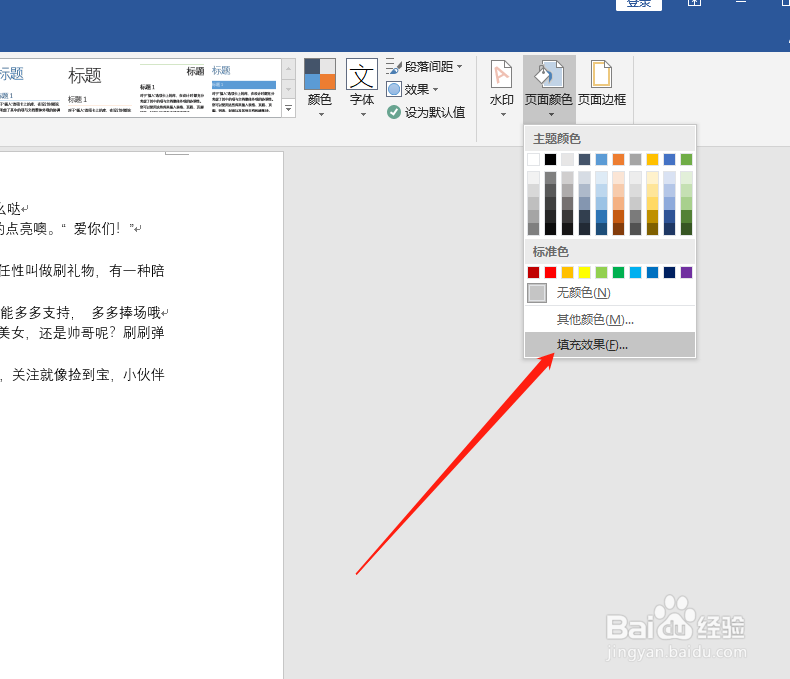Select dark red standard color swatch
Image resolution: width=790 pixels, height=679 pixels.
click(534, 273)
